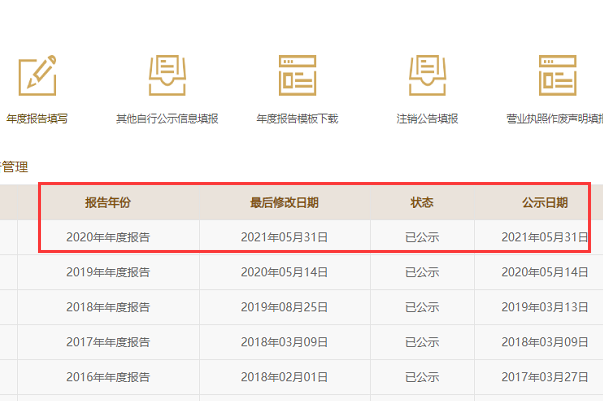Open the 2019年年度报告 row
The height and width of the screenshot is (401, 603).
pos(108,272)
